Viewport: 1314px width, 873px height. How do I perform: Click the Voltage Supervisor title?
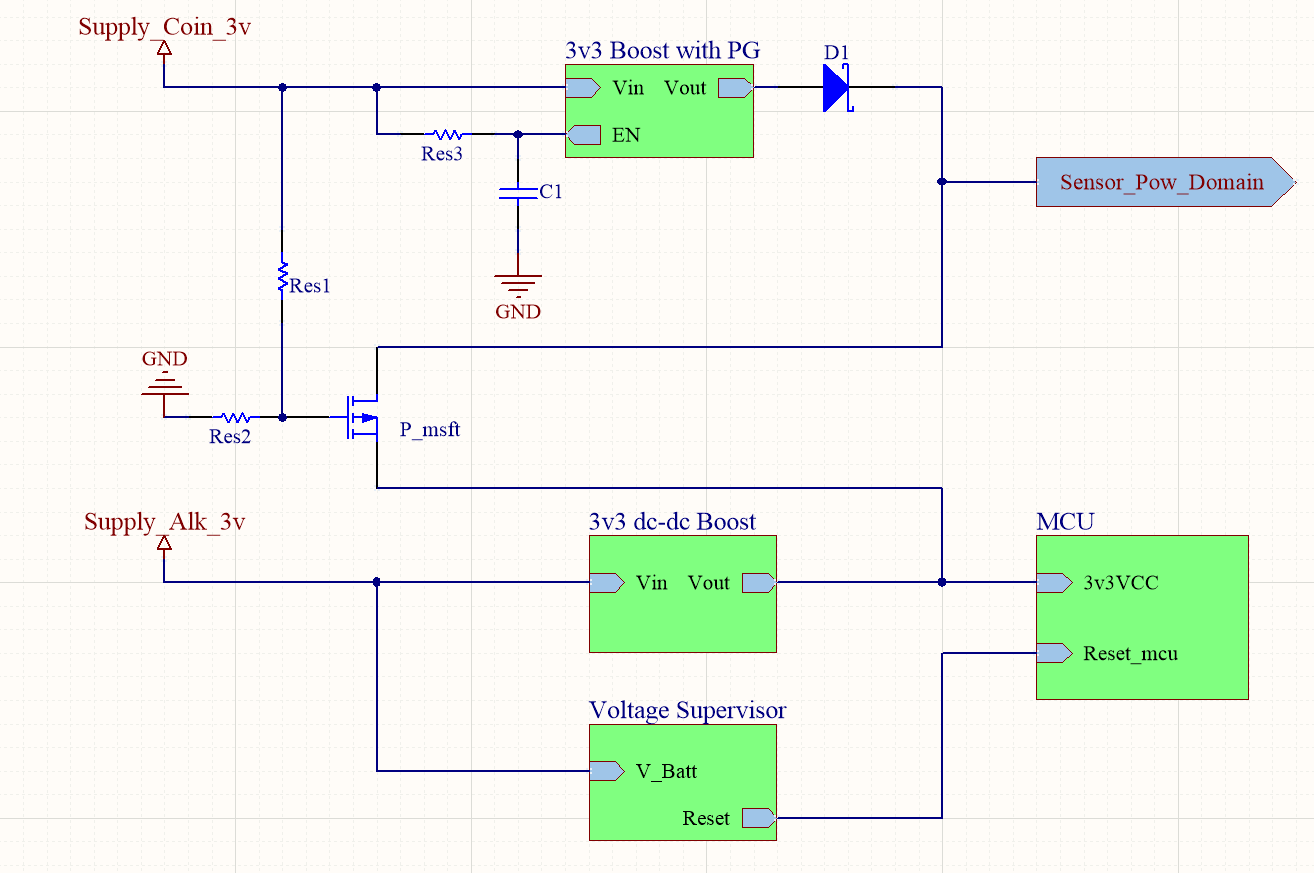(x=688, y=710)
